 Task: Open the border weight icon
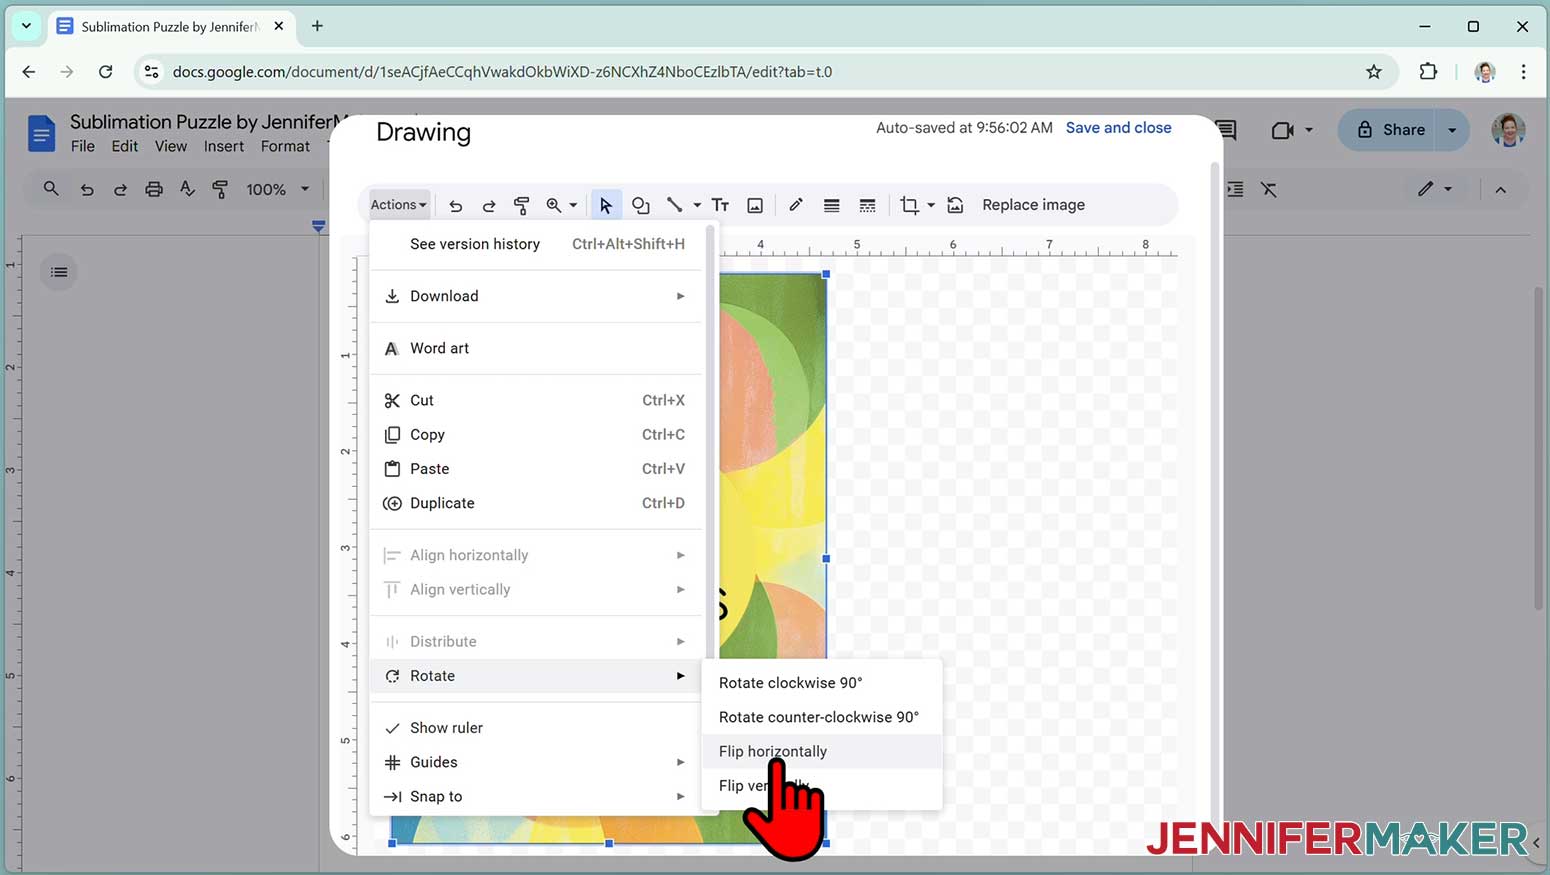point(831,205)
